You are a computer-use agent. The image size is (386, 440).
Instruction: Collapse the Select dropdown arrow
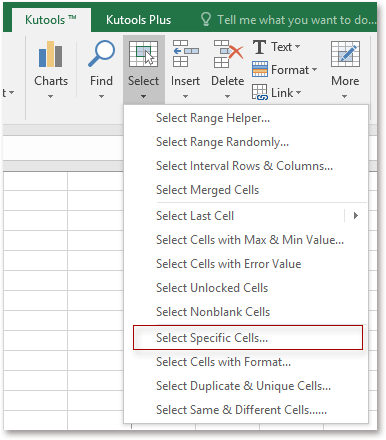[x=143, y=96]
